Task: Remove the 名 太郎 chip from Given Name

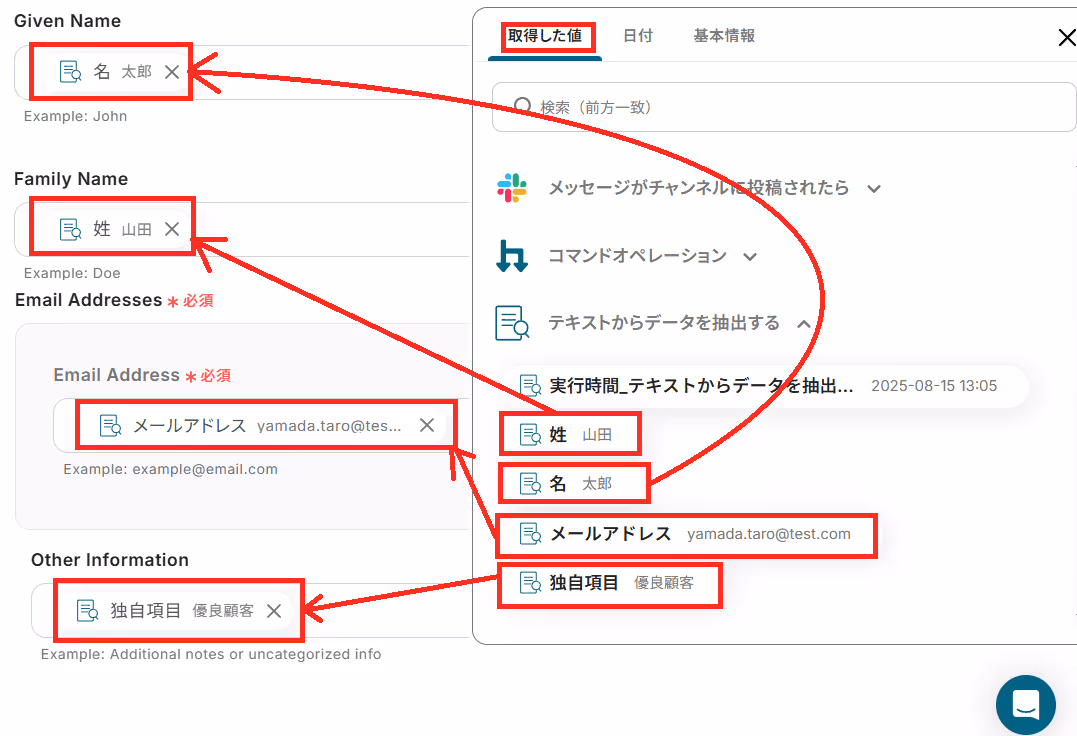Action: click(172, 72)
